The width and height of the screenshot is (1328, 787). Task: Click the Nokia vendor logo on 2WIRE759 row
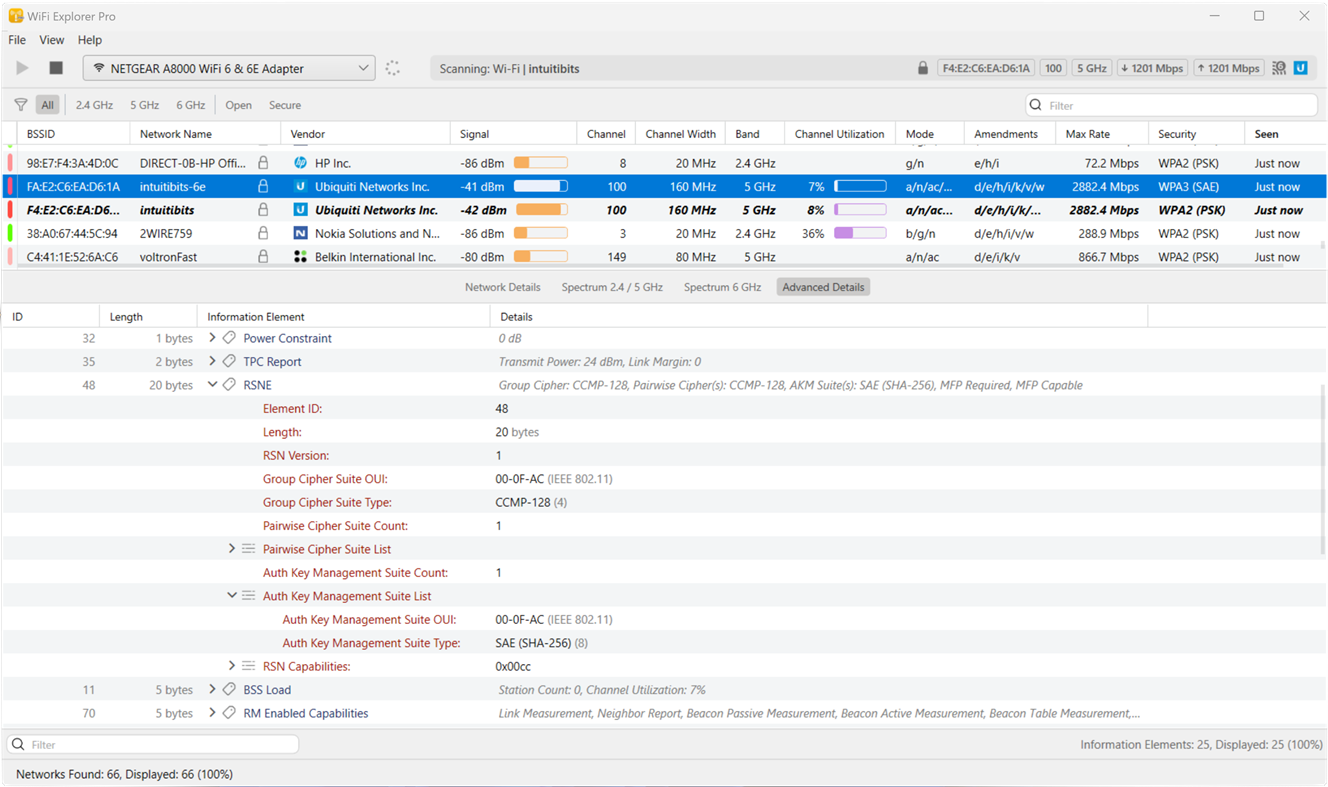click(299, 233)
